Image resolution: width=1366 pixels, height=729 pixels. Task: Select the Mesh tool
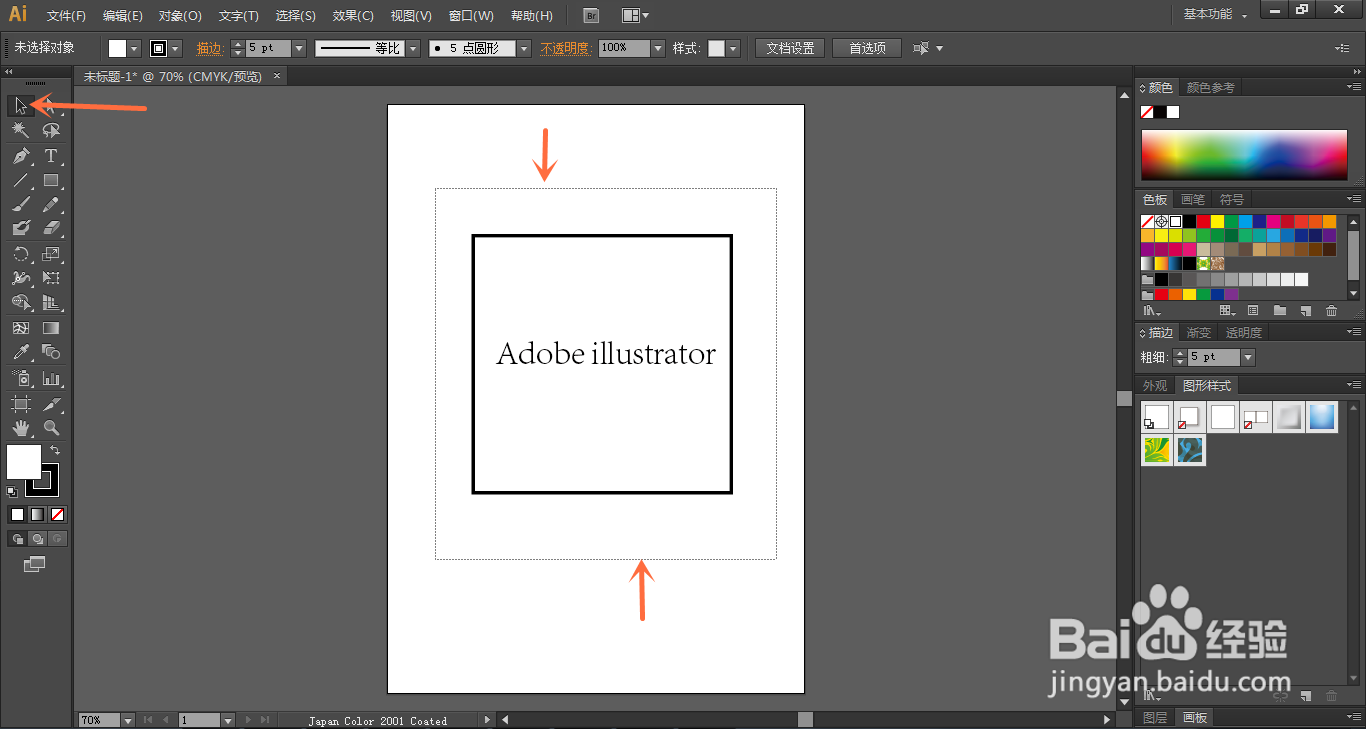(21, 328)
